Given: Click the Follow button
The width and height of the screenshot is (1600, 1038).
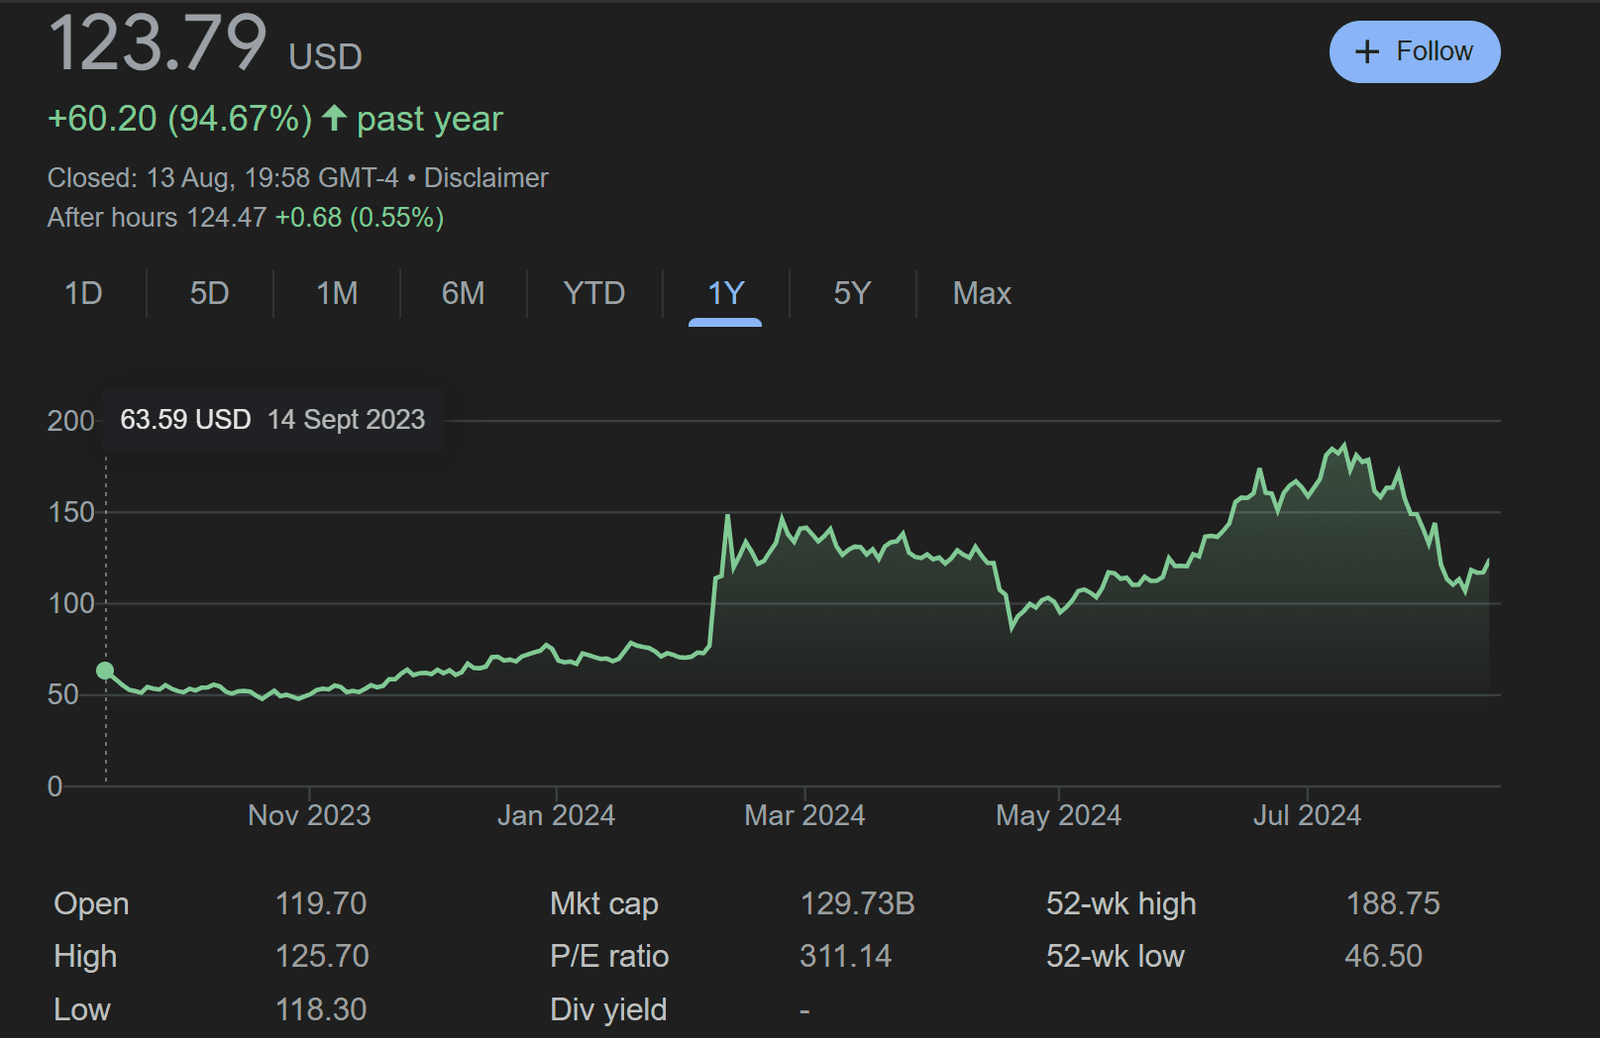Looking at the screenshot, I should point(1414,52).
